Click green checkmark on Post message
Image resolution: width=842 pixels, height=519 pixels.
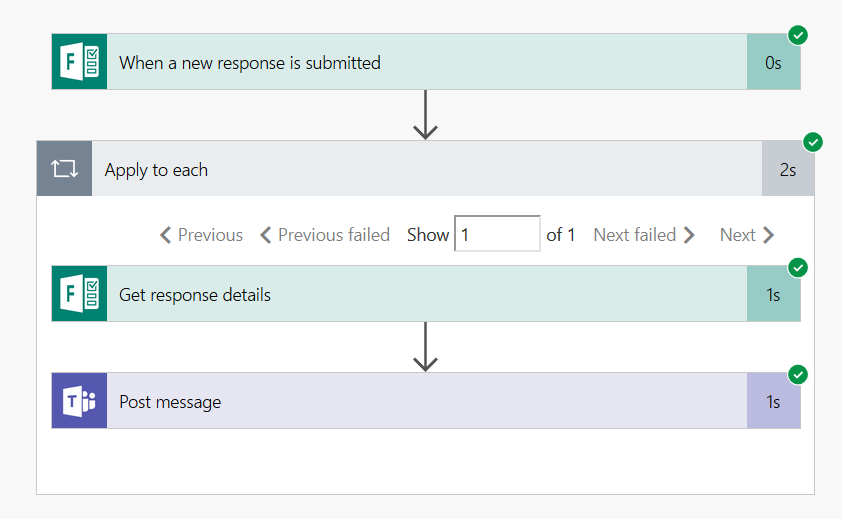pos(798,374)
